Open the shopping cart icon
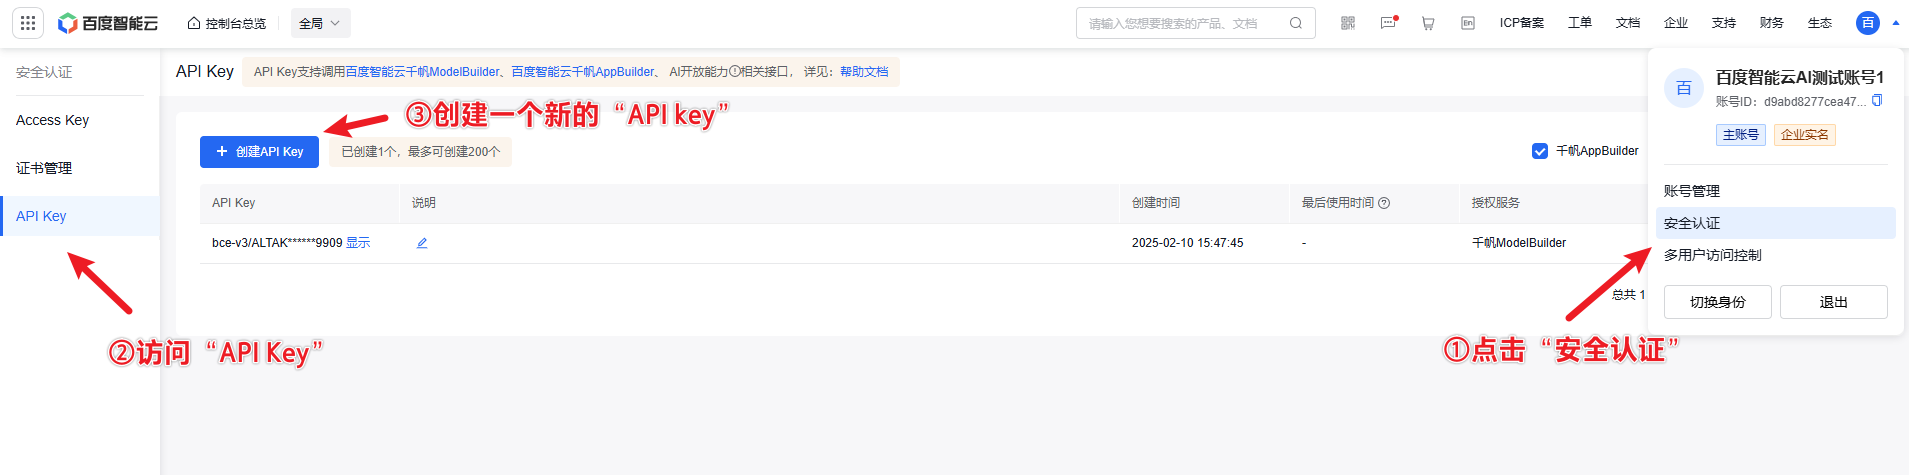The height and width of the screenshot is (475, 1909). point(1428,23)
